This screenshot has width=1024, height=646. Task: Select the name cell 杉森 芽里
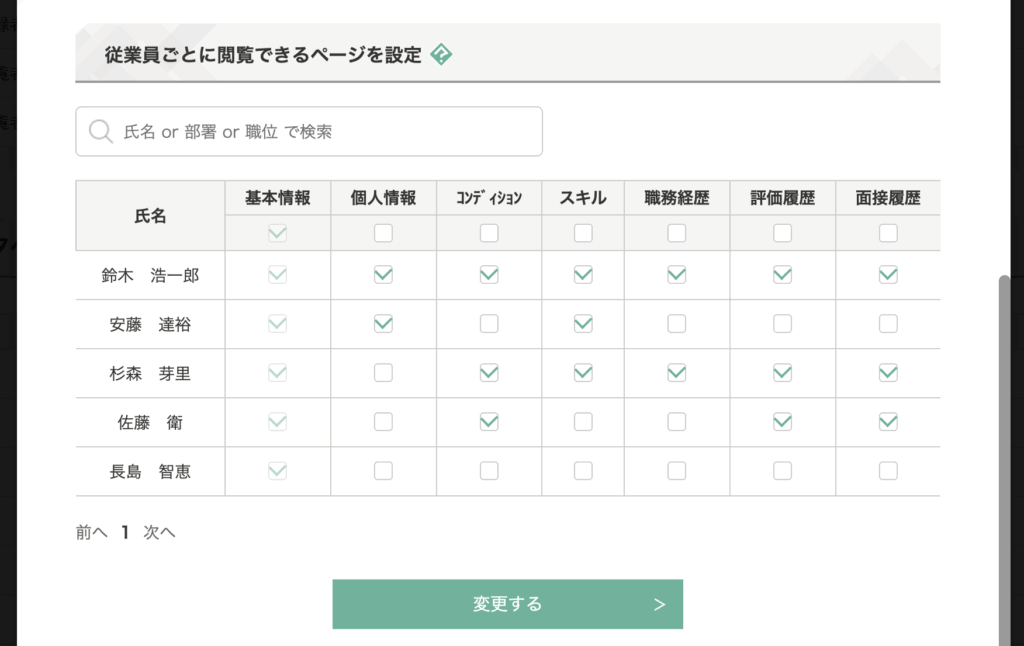point(150,373)
